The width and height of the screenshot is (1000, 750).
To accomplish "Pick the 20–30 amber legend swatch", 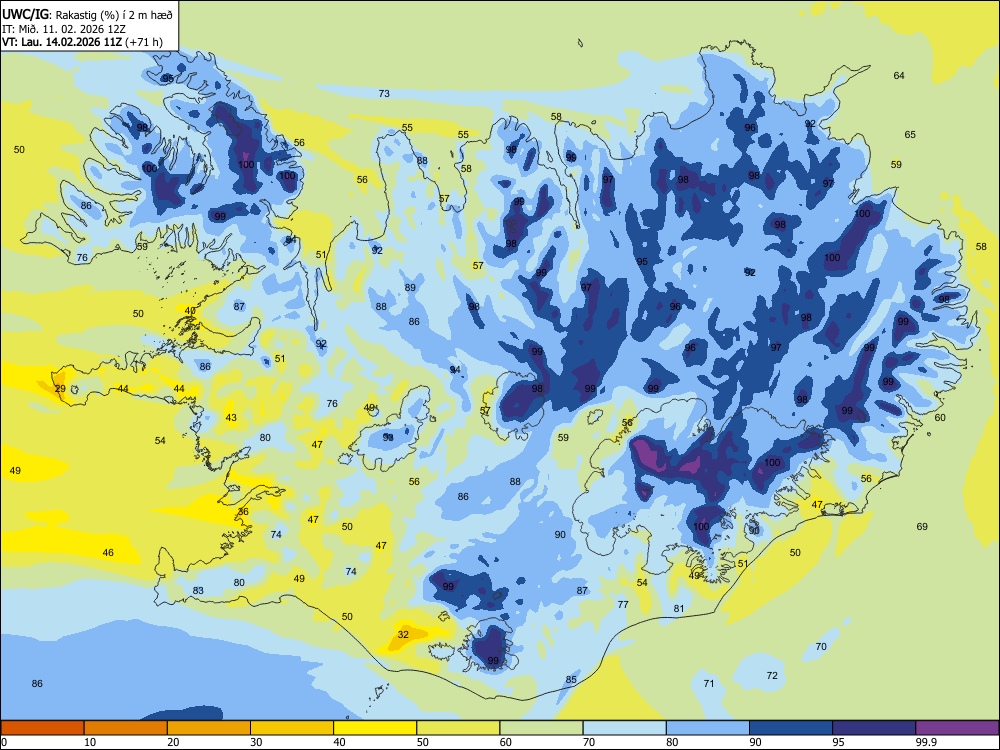I will (x=209, y=728).
